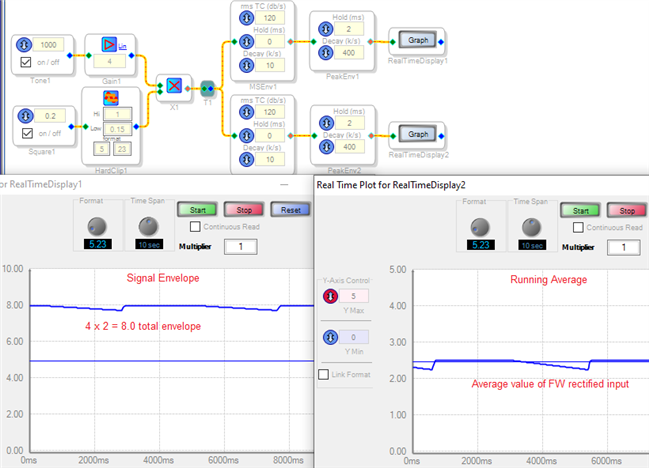Image resolution: width=649 pixels, height=468 pixels.
Task: Click PeakEnv2 Decay adjust knob
Action: pos(327,146)
